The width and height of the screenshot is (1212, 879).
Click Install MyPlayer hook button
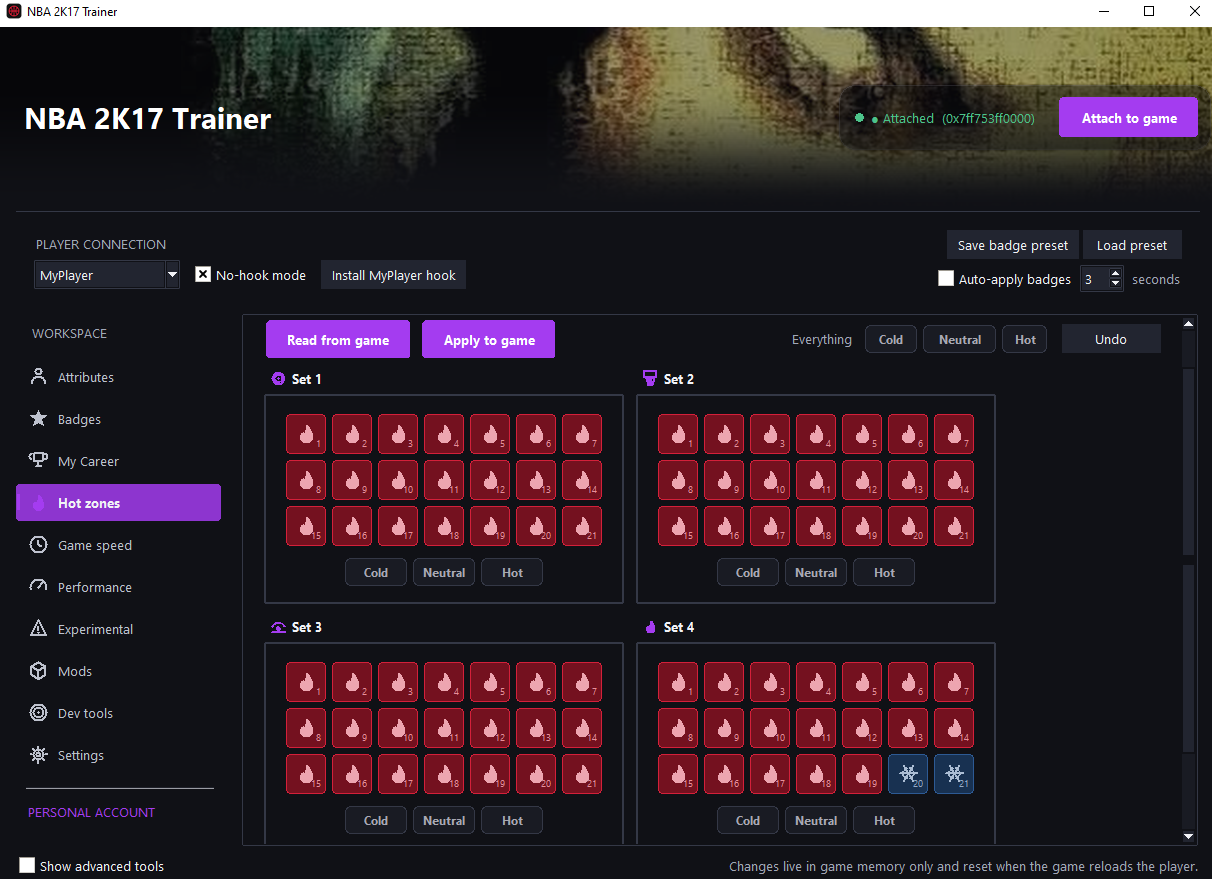394,275
